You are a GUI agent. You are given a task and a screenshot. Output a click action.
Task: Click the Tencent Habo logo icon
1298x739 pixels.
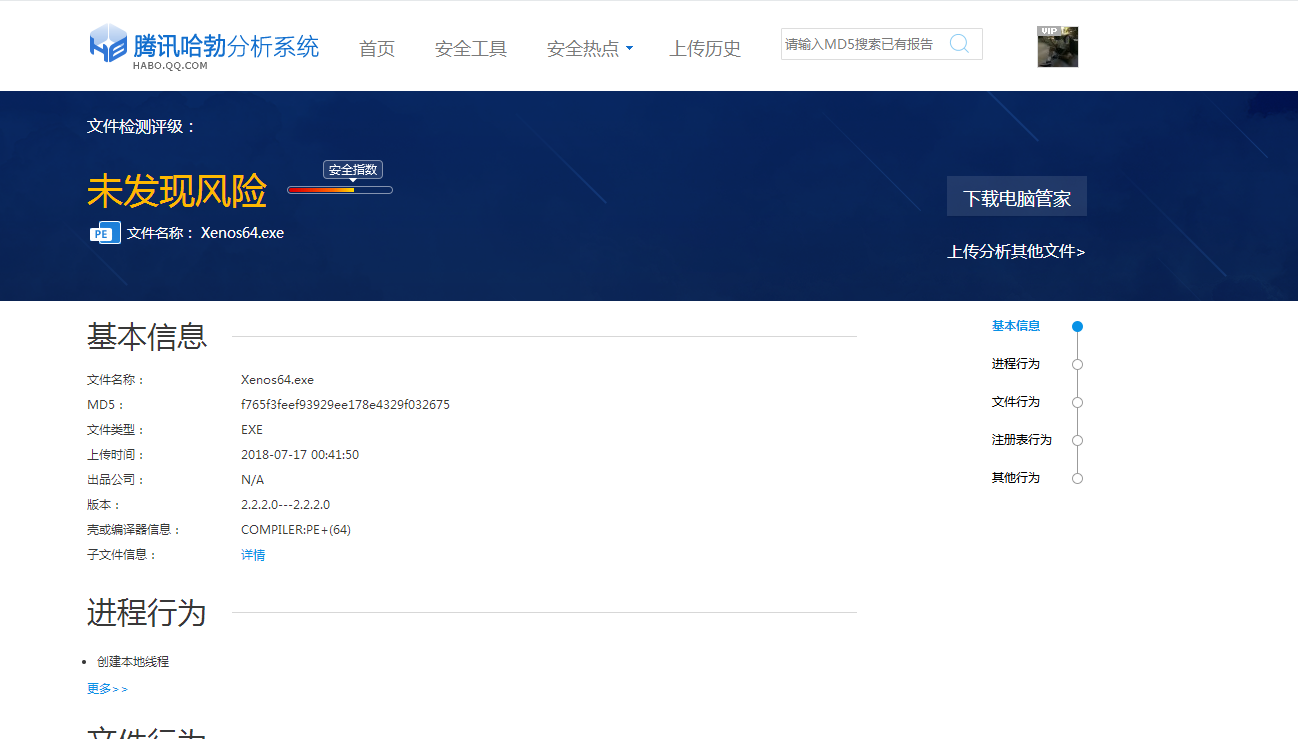(108, 44)
